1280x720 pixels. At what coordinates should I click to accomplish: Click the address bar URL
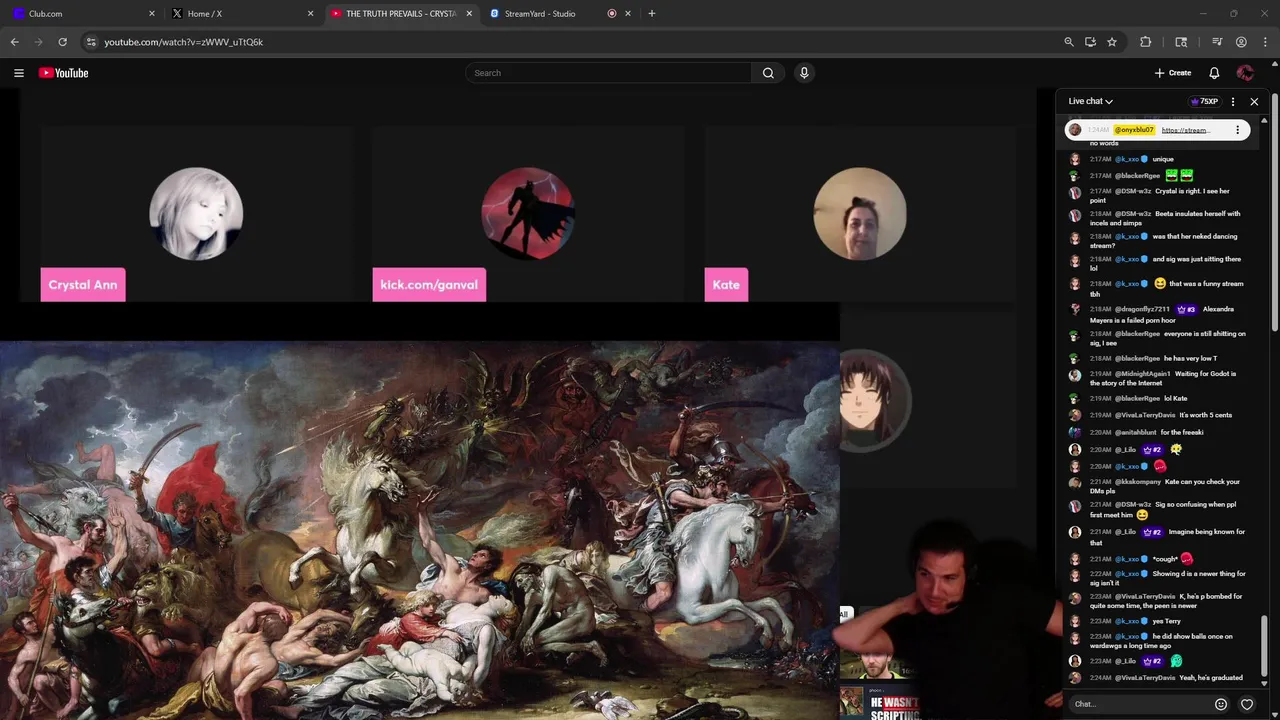click(x=184, y=42)
